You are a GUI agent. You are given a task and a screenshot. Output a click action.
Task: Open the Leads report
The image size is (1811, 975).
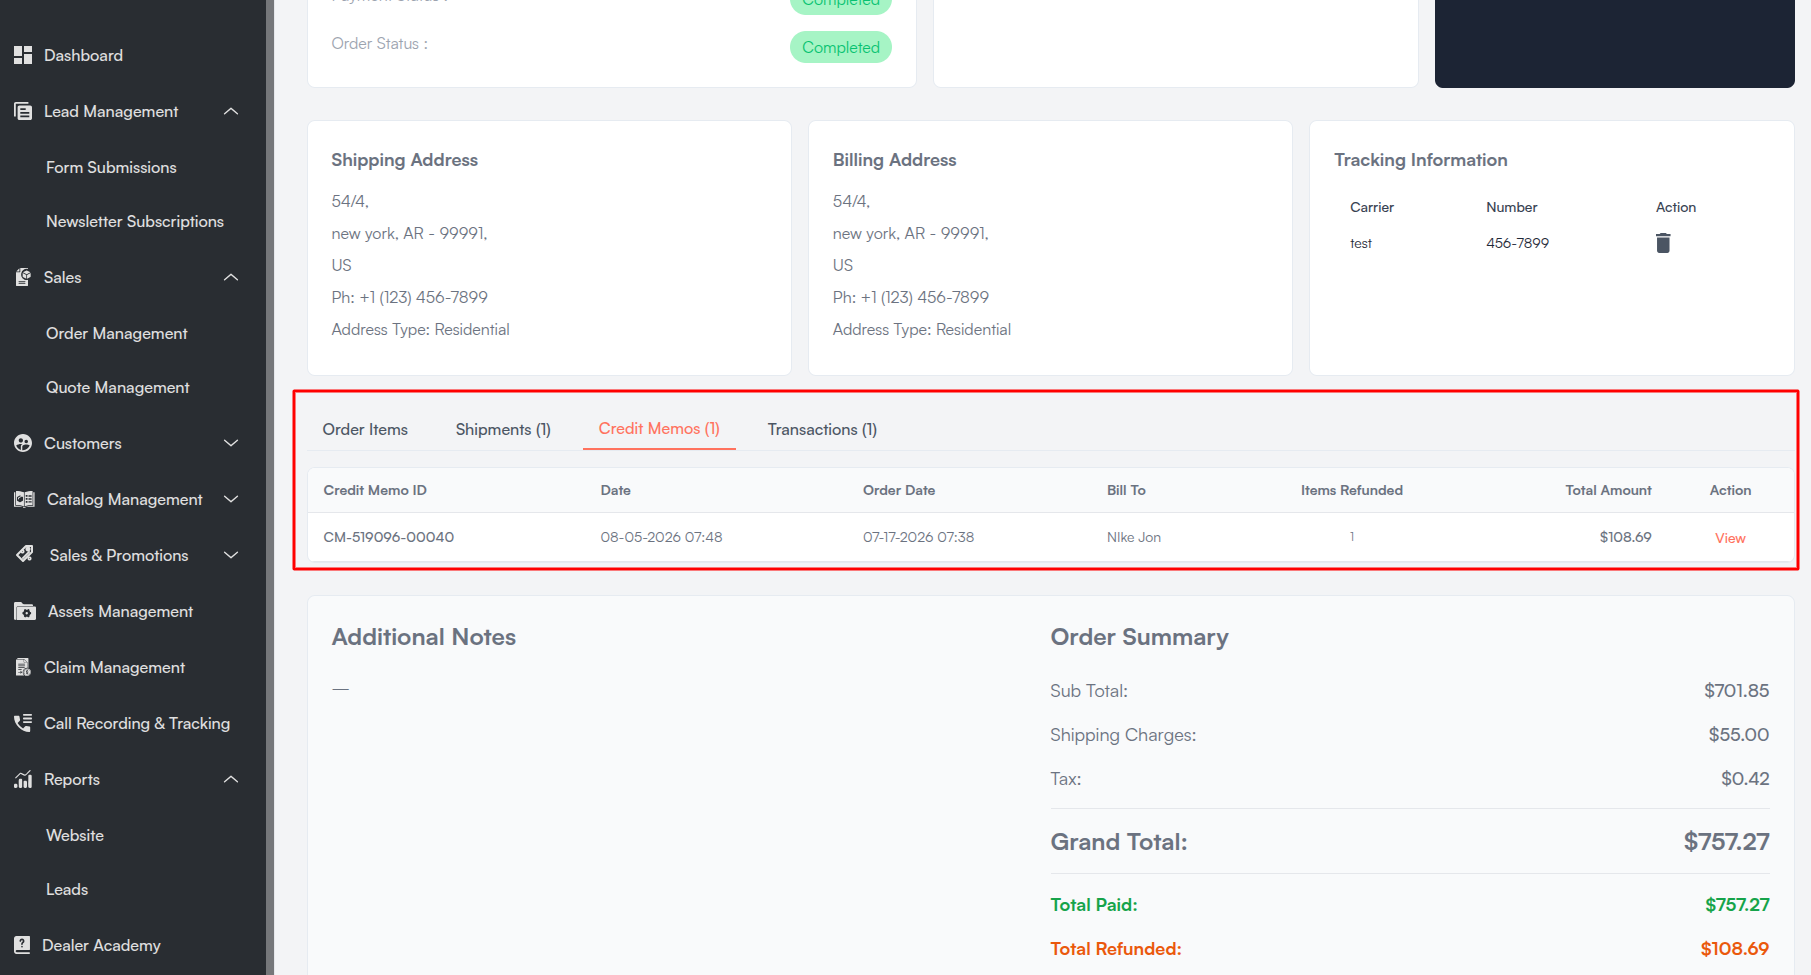67,889
